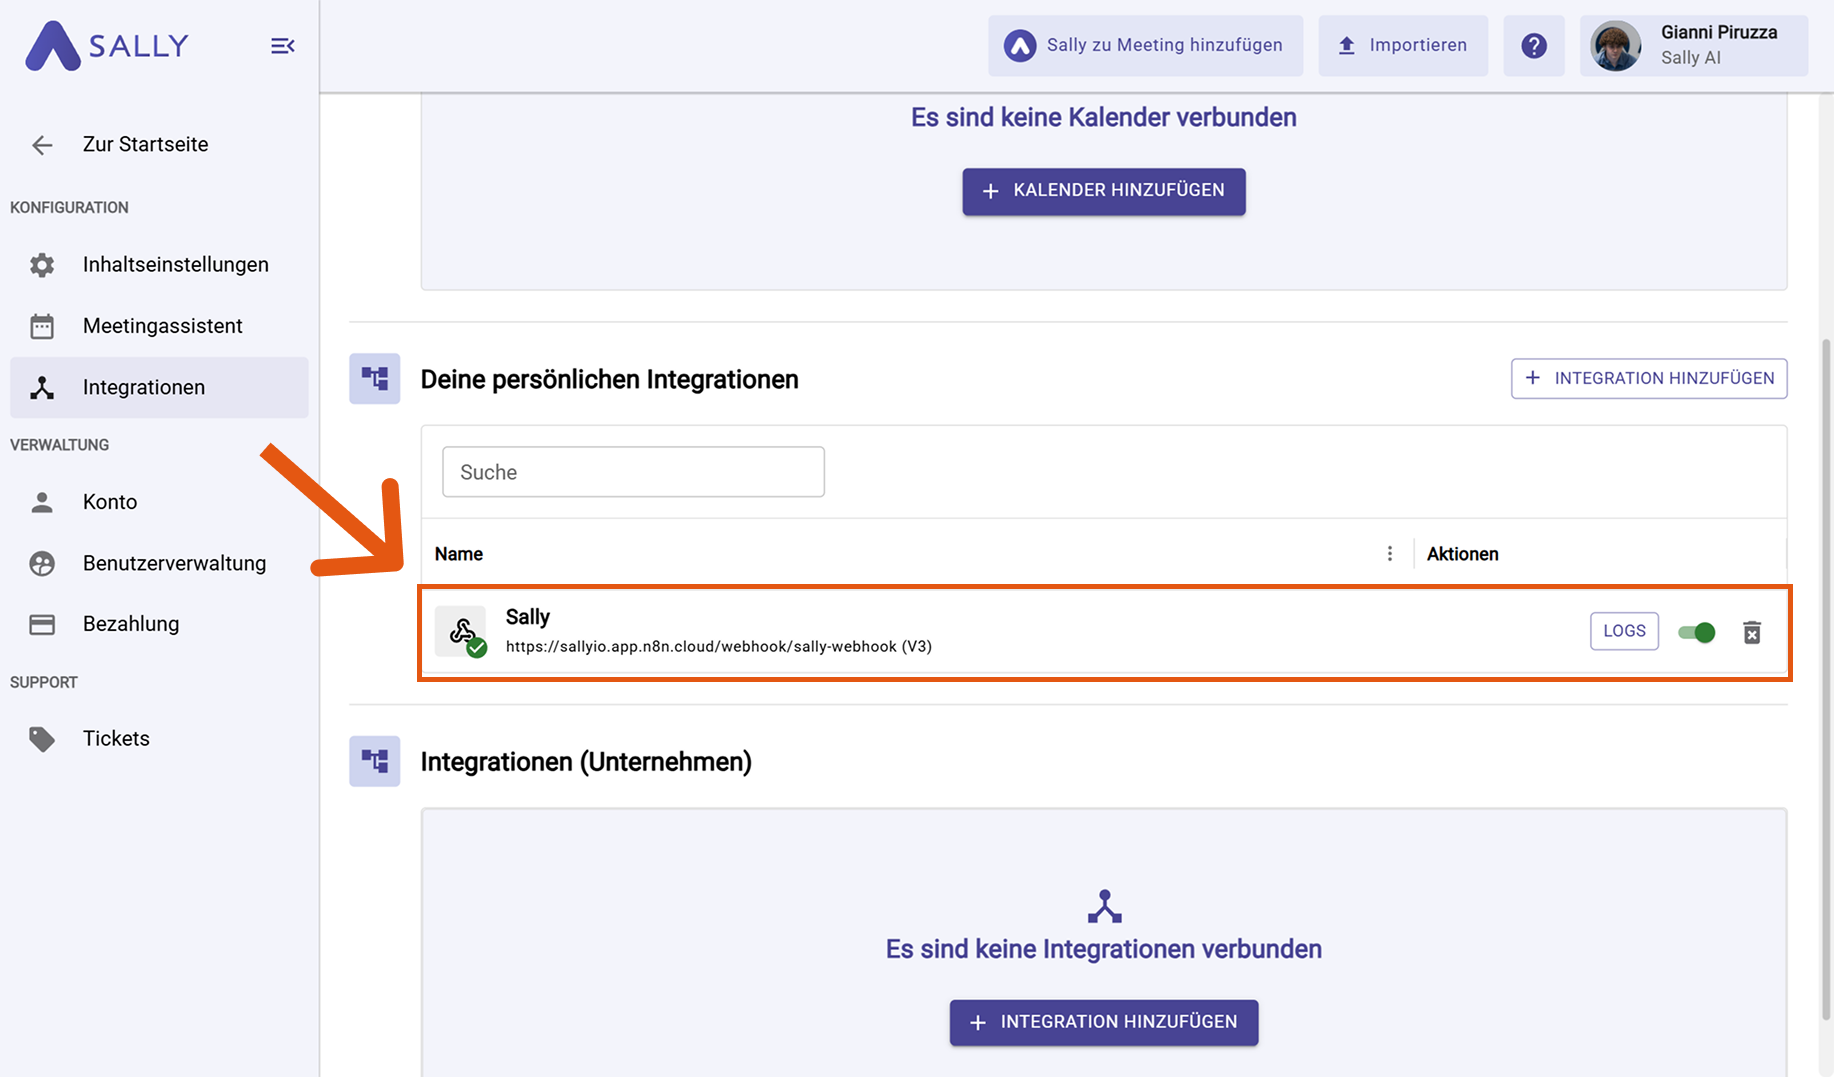This screenshot has height=1077, width=1834.
Task: Open LOGS for Sally webhook
Action: pos(1624,631)
